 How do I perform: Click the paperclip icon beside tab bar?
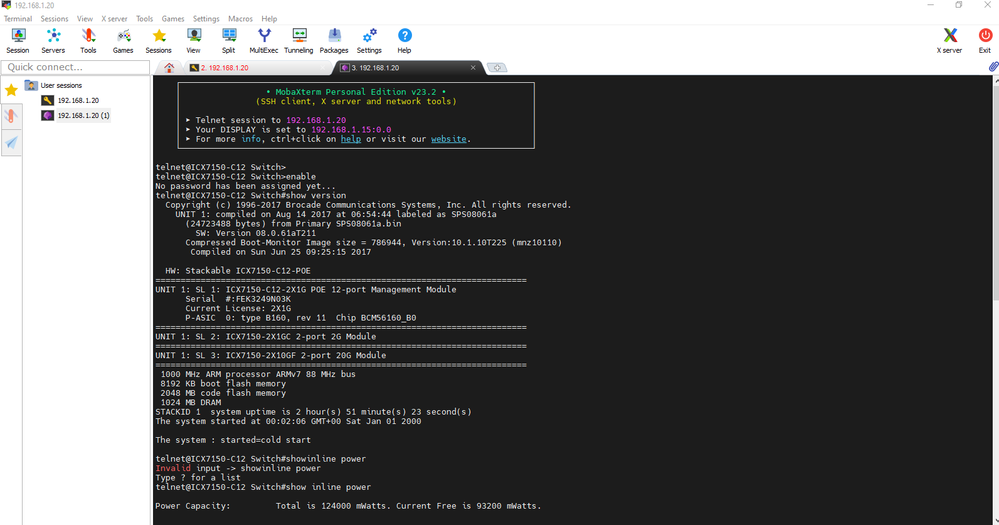993,67
